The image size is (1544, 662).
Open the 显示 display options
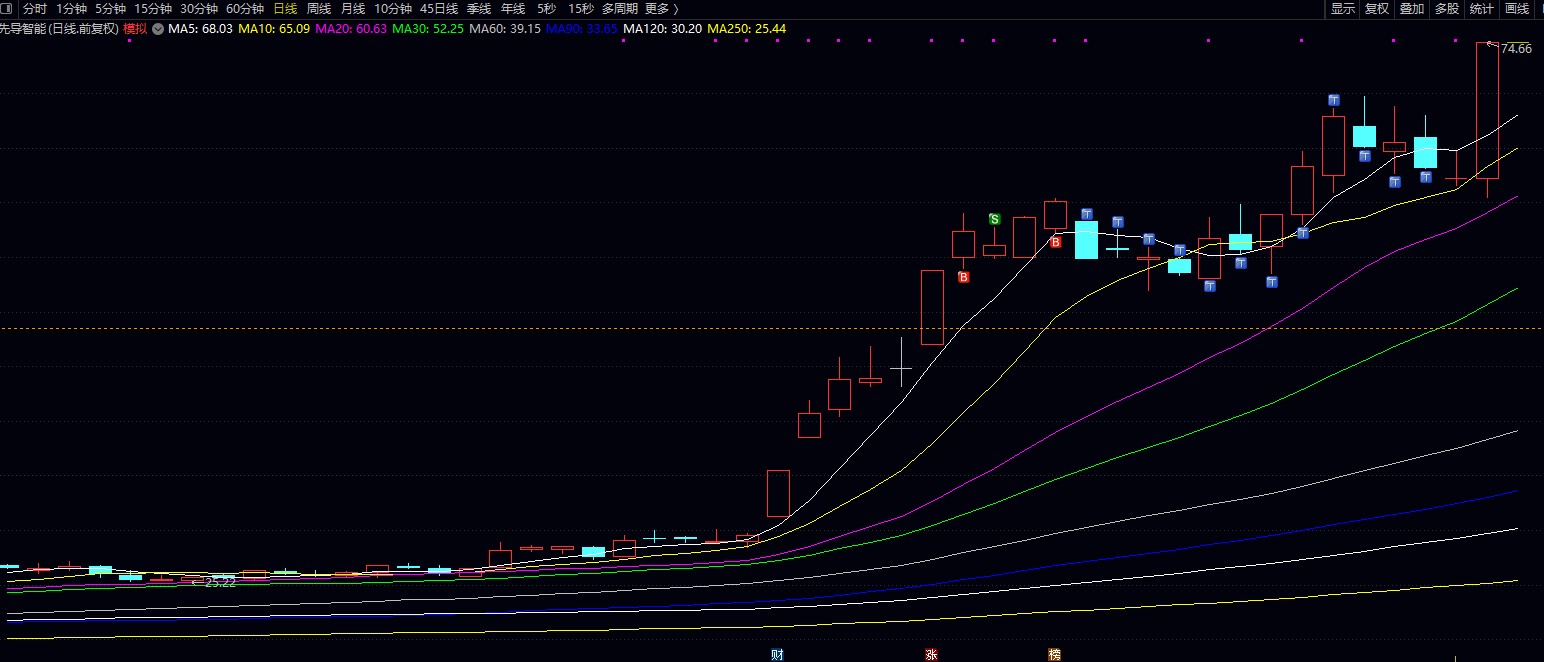(x=1343, y=9)
